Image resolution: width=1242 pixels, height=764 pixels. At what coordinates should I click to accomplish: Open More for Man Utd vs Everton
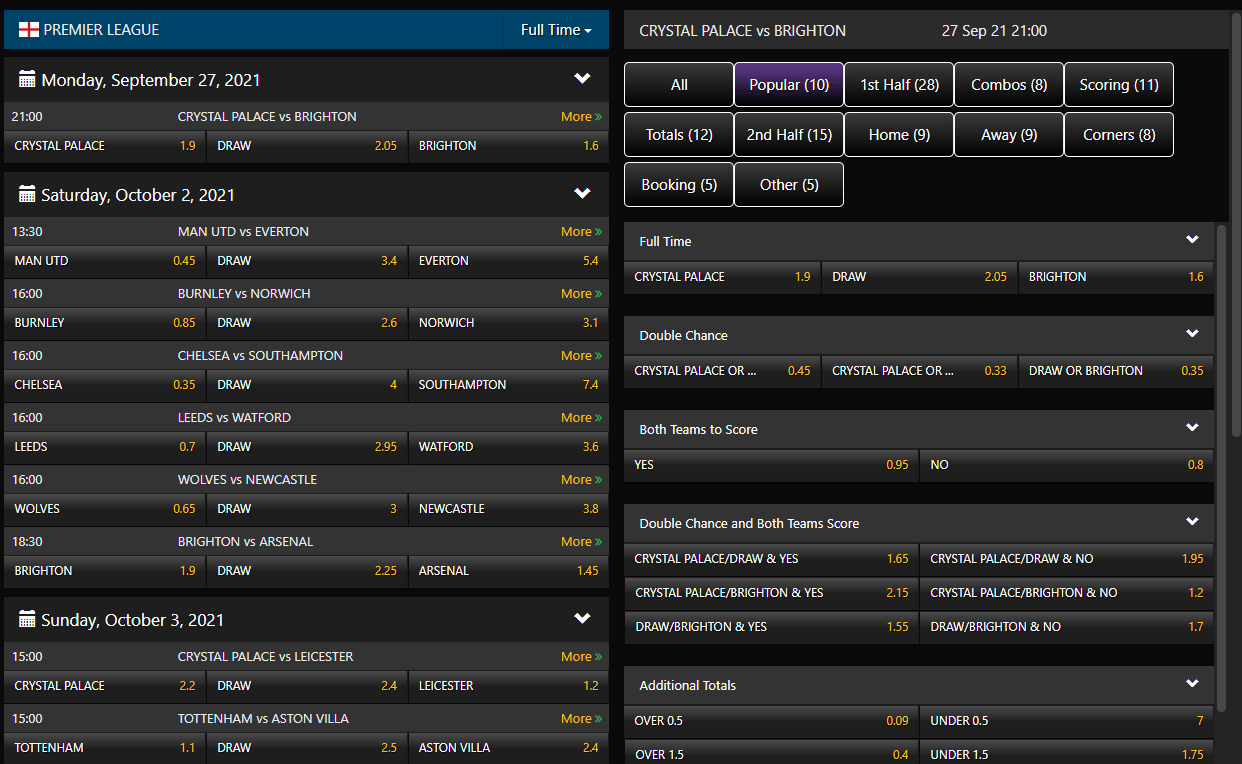581,232
